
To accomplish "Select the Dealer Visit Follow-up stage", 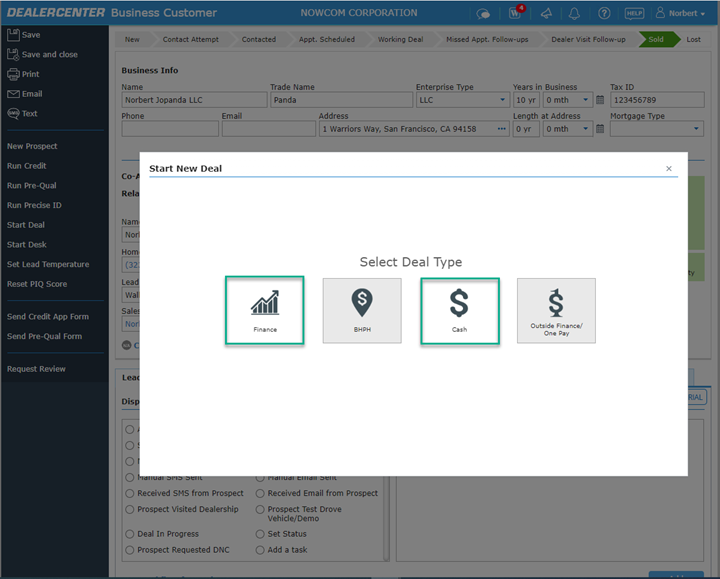I will point(588,39).
